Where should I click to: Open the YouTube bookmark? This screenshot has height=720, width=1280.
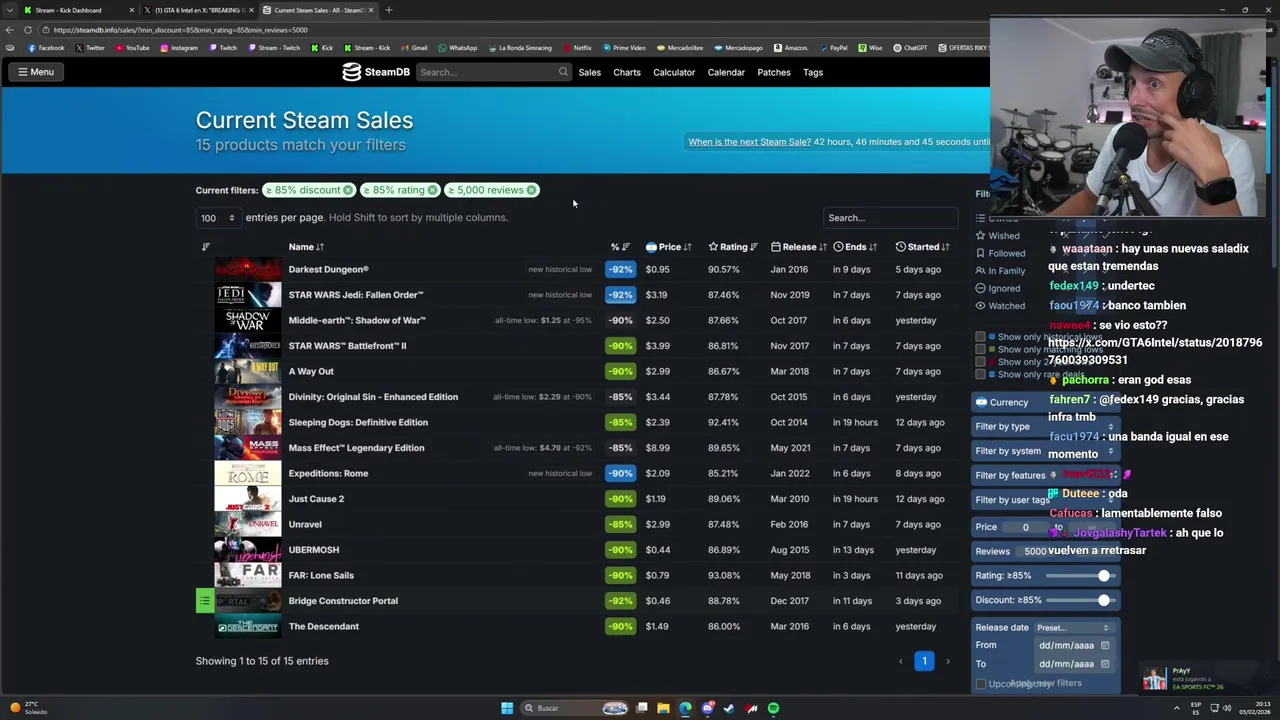(133, 48)
